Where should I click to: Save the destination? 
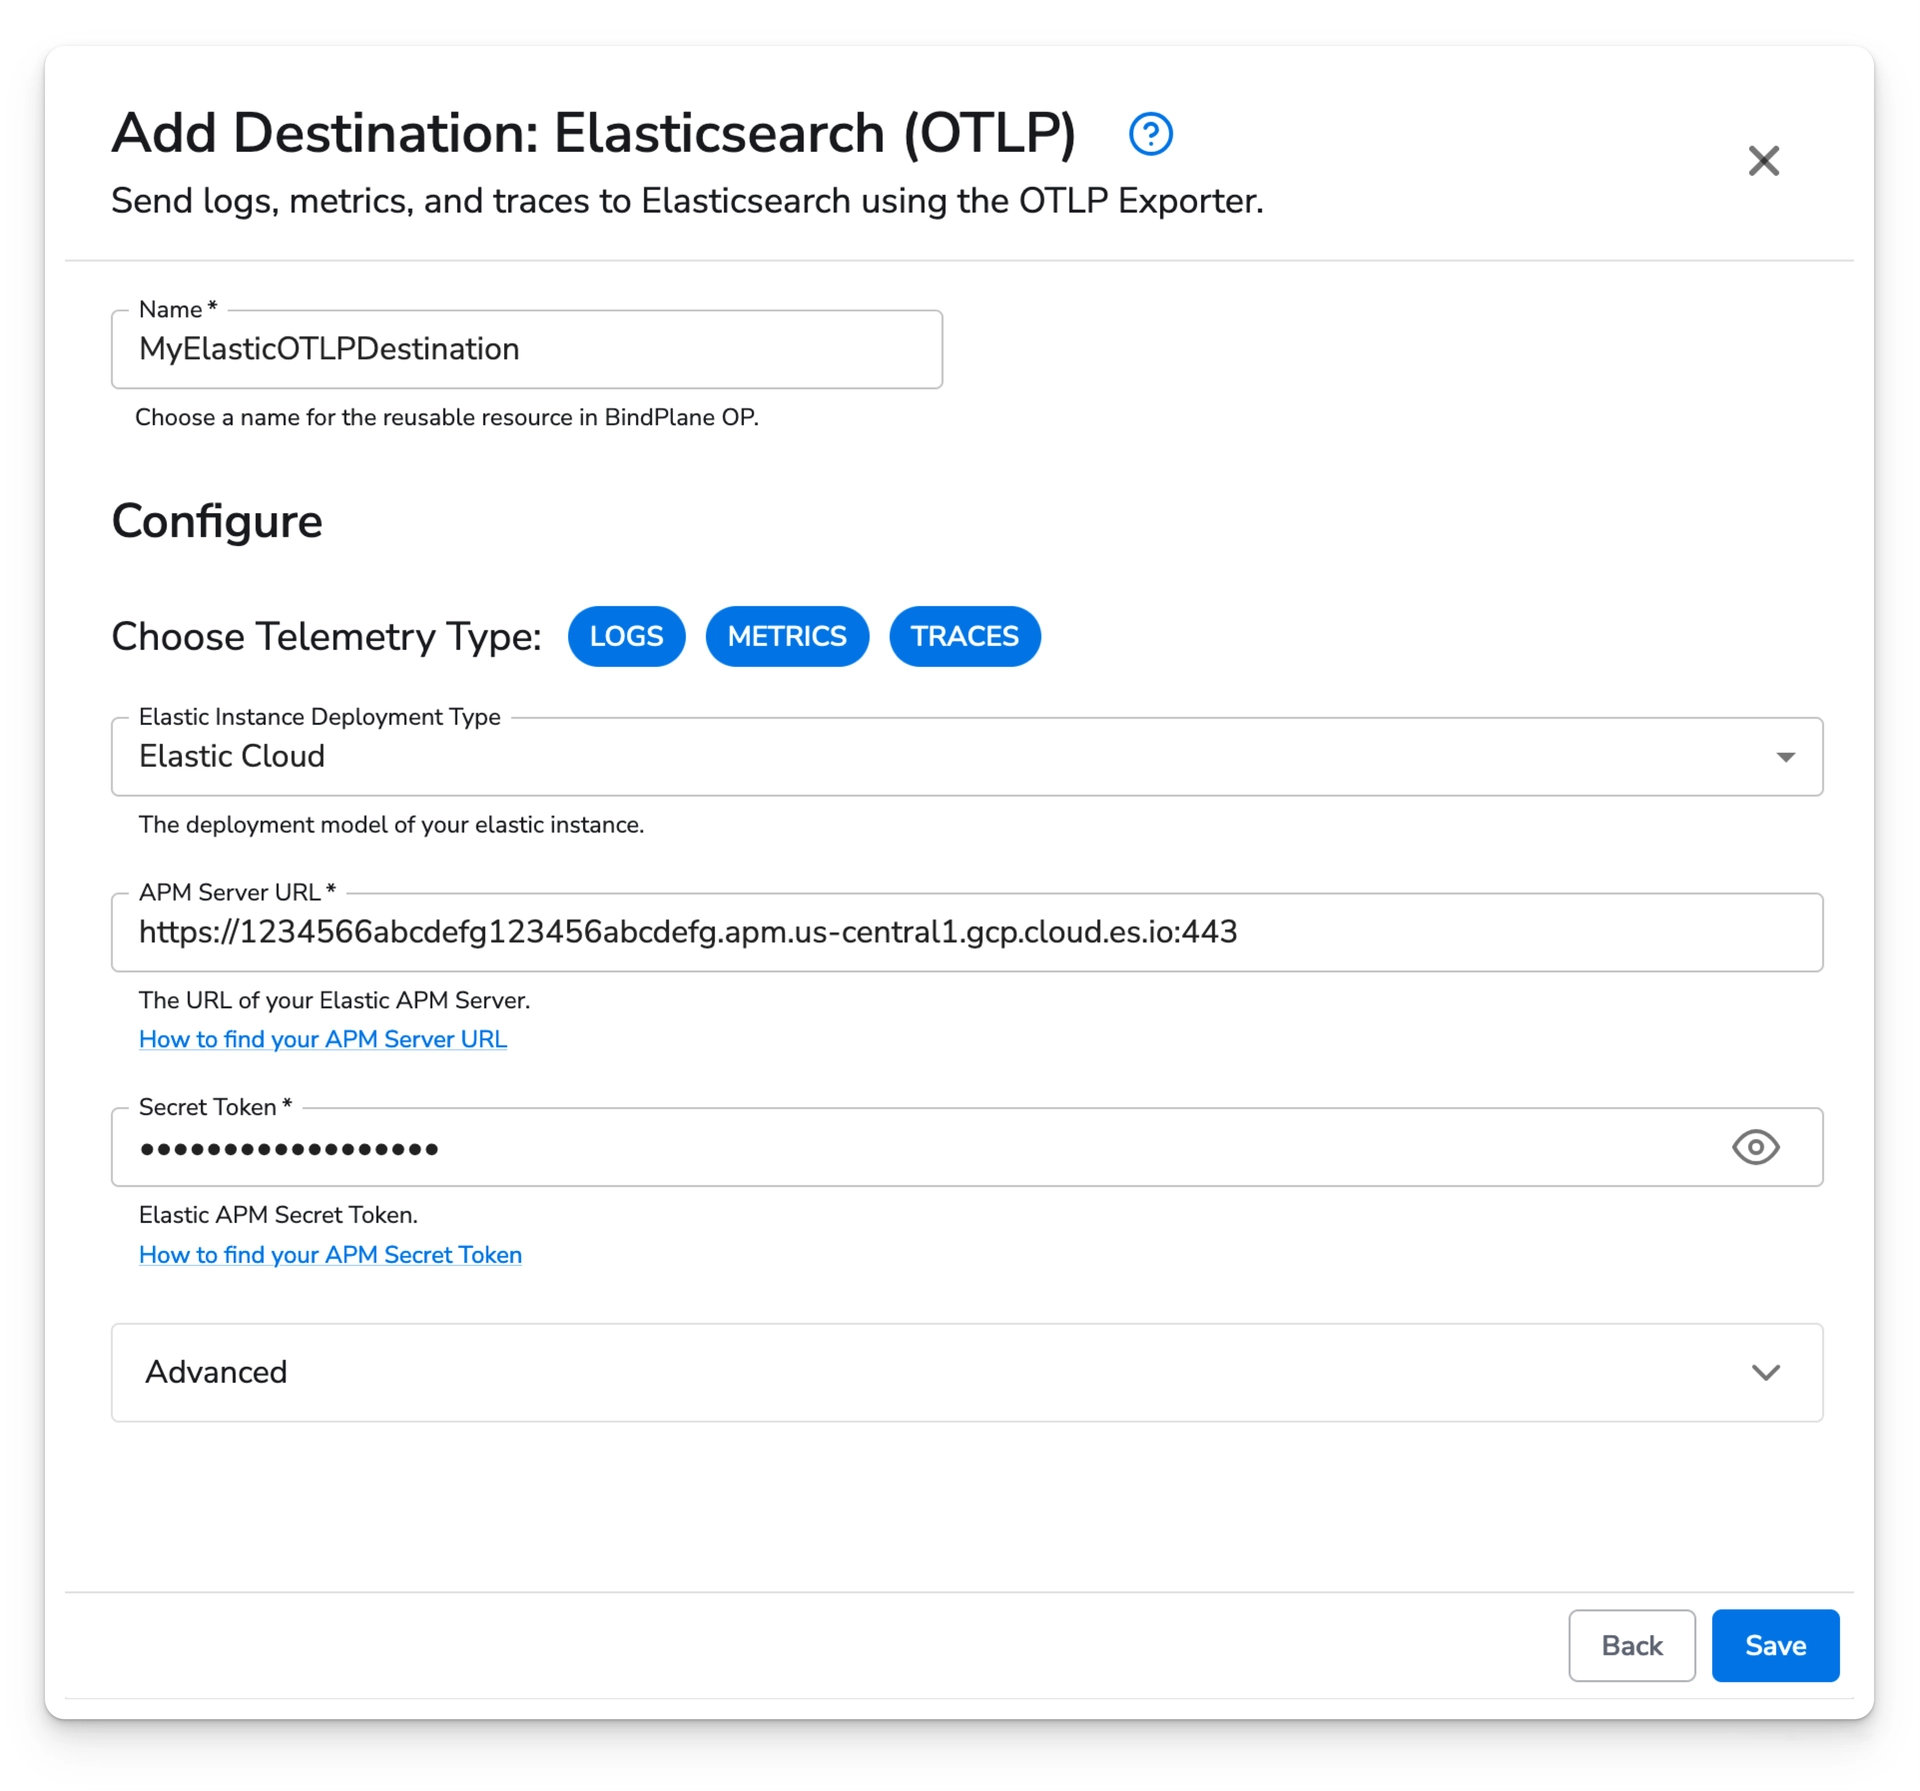tap(1775, 1645)
